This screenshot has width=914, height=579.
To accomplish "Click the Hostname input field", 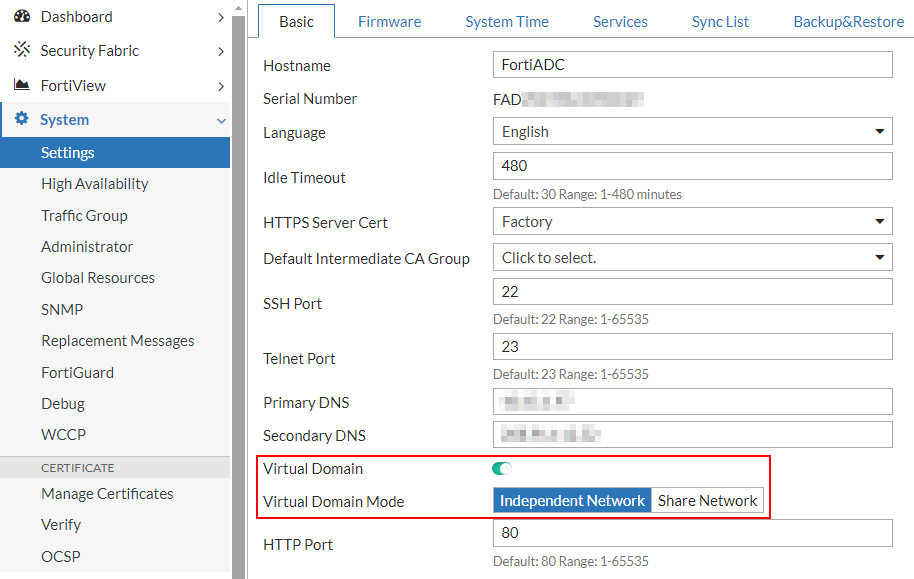I will [x=692, y=65].
